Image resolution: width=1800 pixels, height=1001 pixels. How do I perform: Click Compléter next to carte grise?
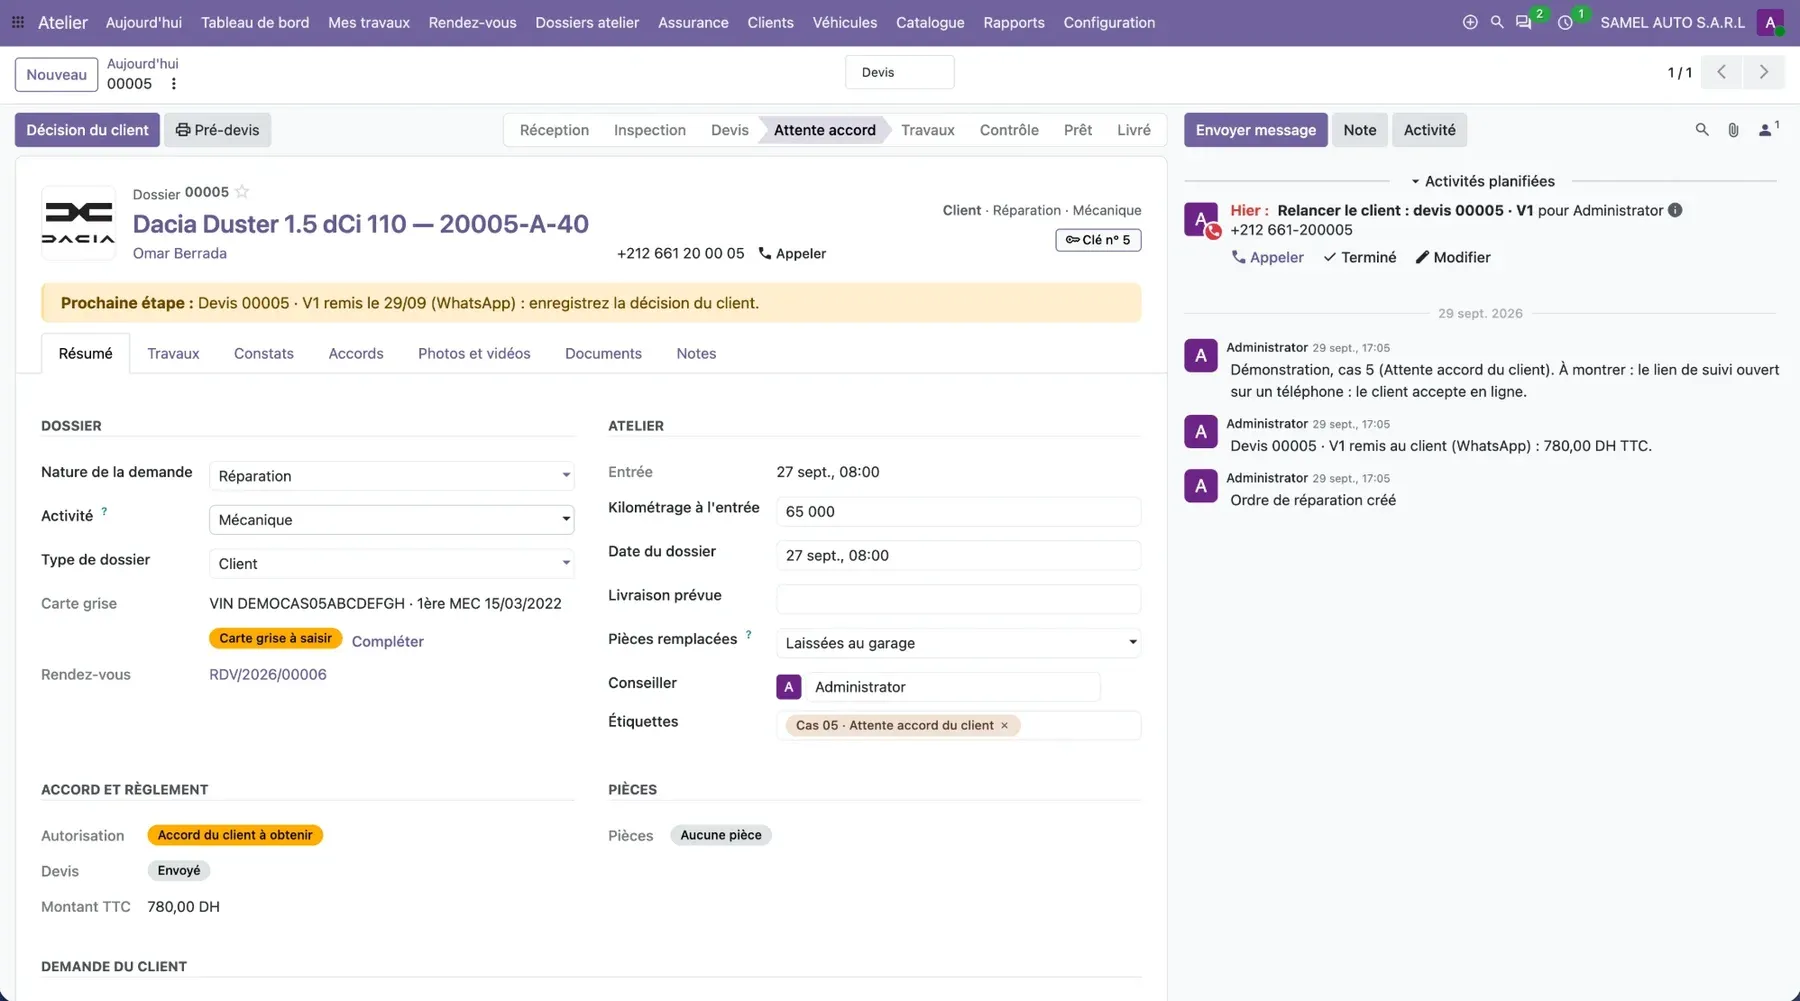click(388, 641)
